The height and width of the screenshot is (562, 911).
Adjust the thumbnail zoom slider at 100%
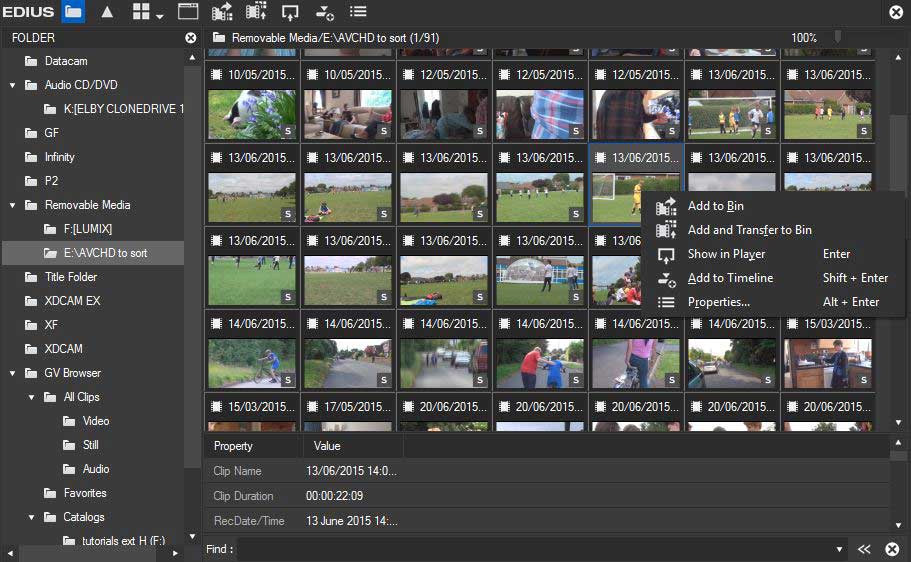(837, 37)
